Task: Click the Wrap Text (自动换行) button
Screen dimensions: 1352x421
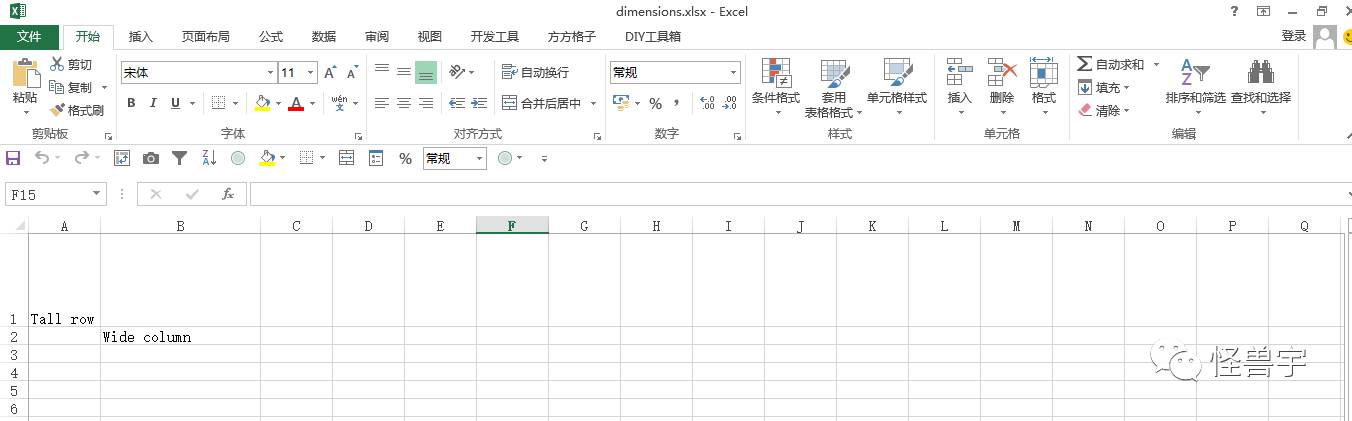Action: pyautogui.click(x=535, y=72)
